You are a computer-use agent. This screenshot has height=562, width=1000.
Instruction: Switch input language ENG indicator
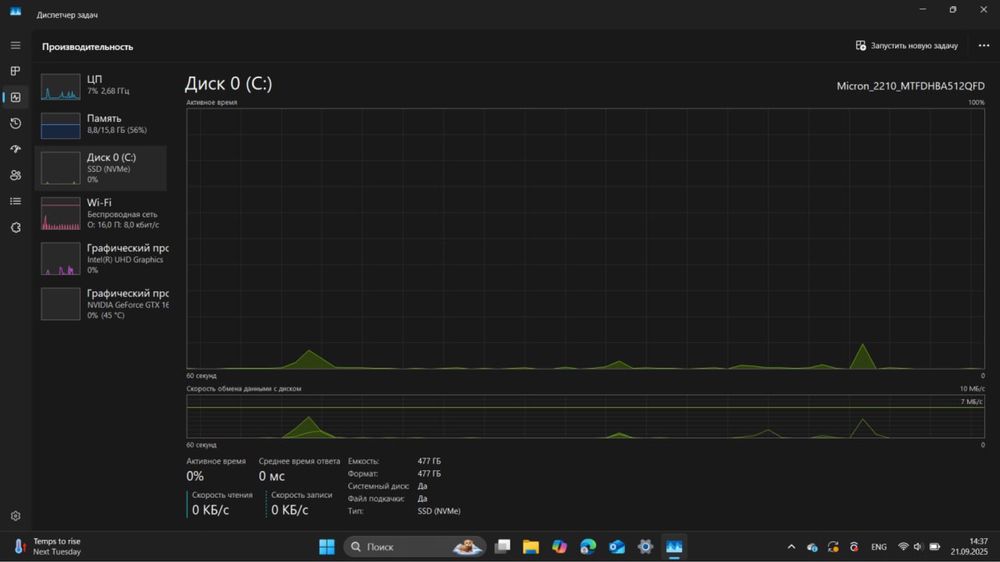[x=879, y=547]
